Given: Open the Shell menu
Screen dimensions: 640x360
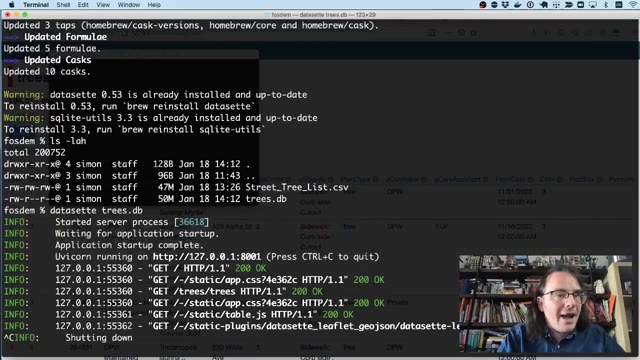Looking at the screenshot, I should click(x=63, y=5).
